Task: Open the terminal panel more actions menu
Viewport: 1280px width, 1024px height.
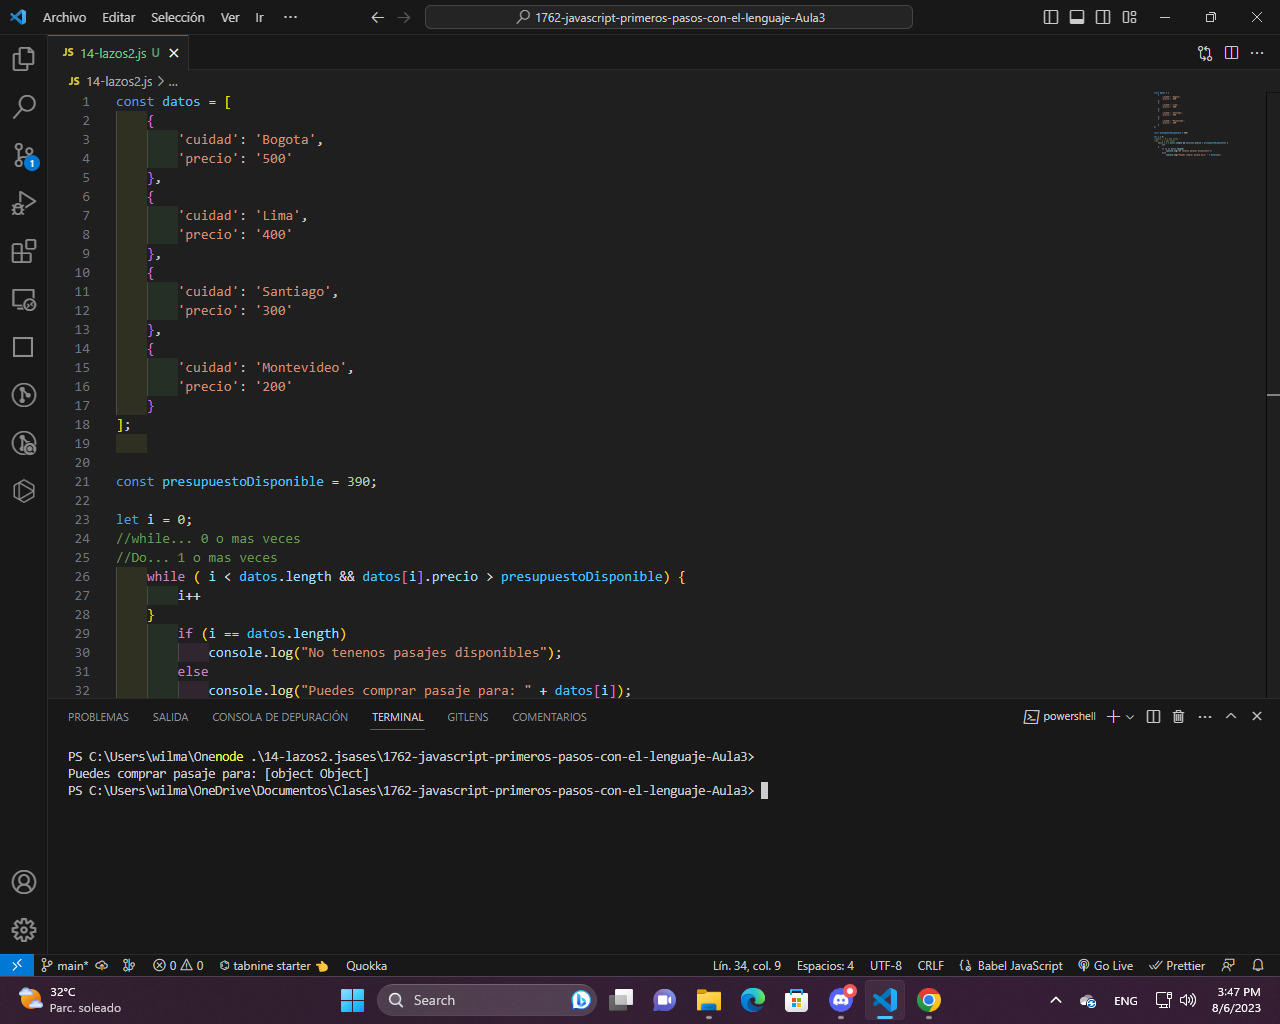Action: (1205, 716)
